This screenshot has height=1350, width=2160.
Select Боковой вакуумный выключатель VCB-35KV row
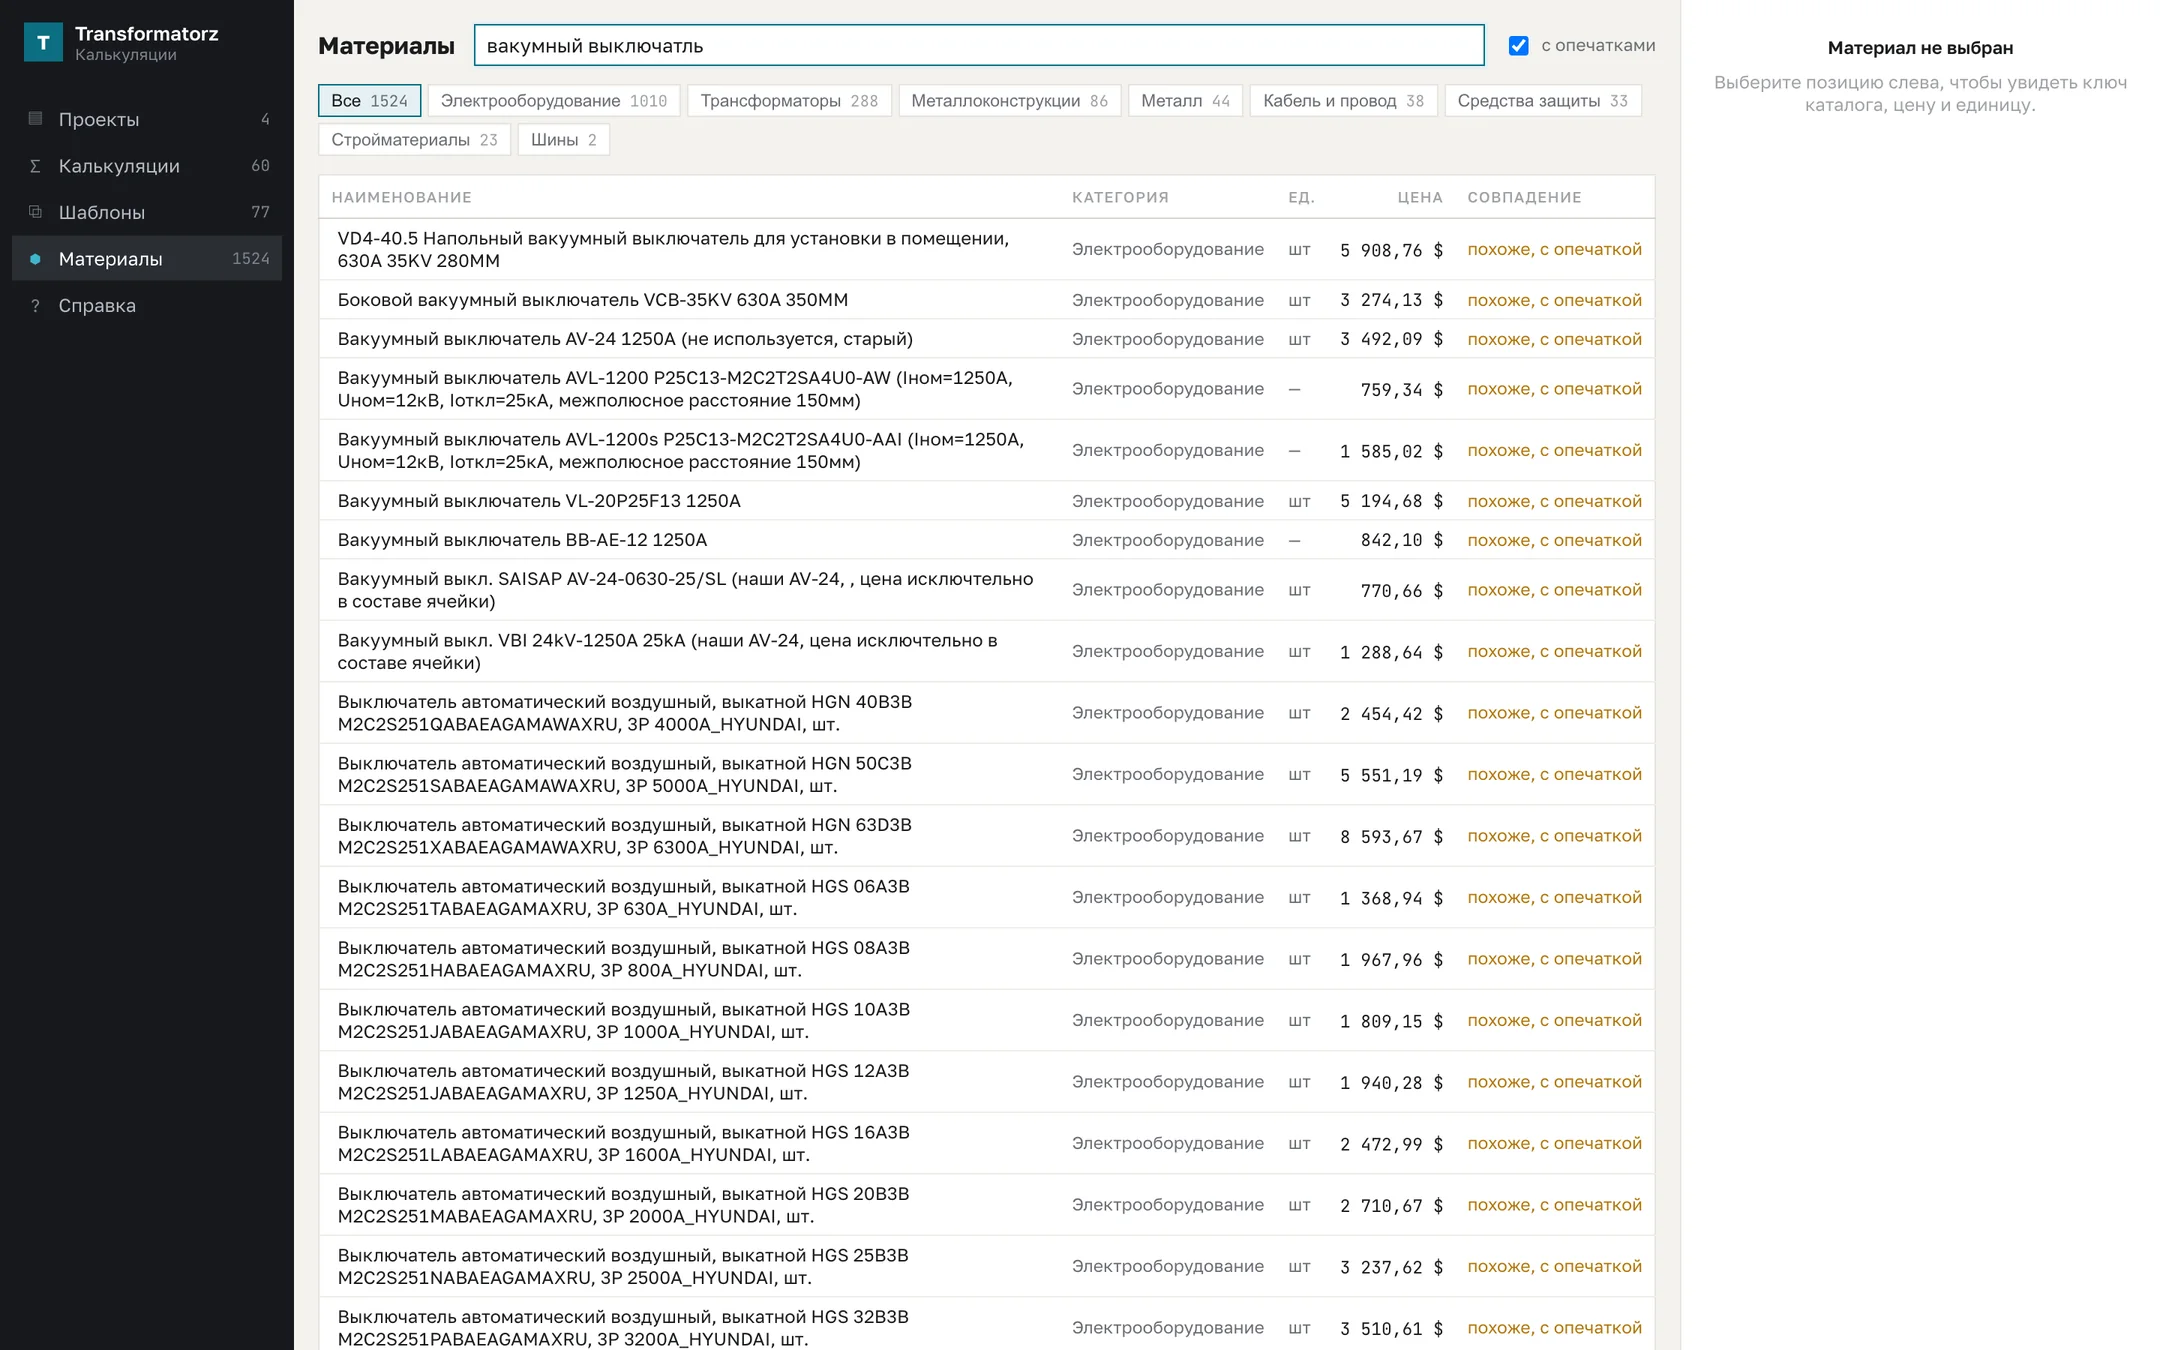tap(986, 300)
